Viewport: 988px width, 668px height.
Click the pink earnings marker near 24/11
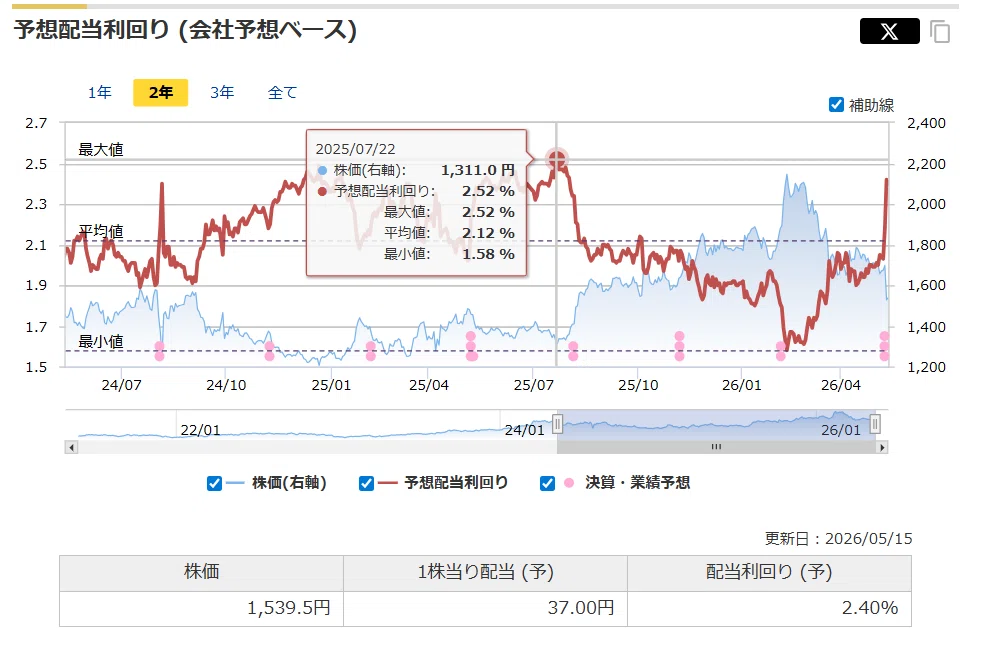[x=270, y=352]
